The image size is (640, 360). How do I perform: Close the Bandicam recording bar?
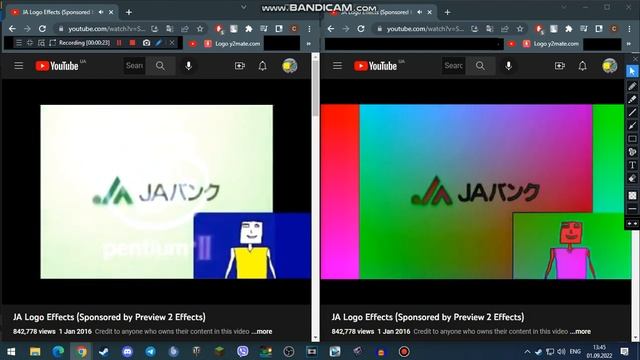pyautogui.click(x=172, y=42)
